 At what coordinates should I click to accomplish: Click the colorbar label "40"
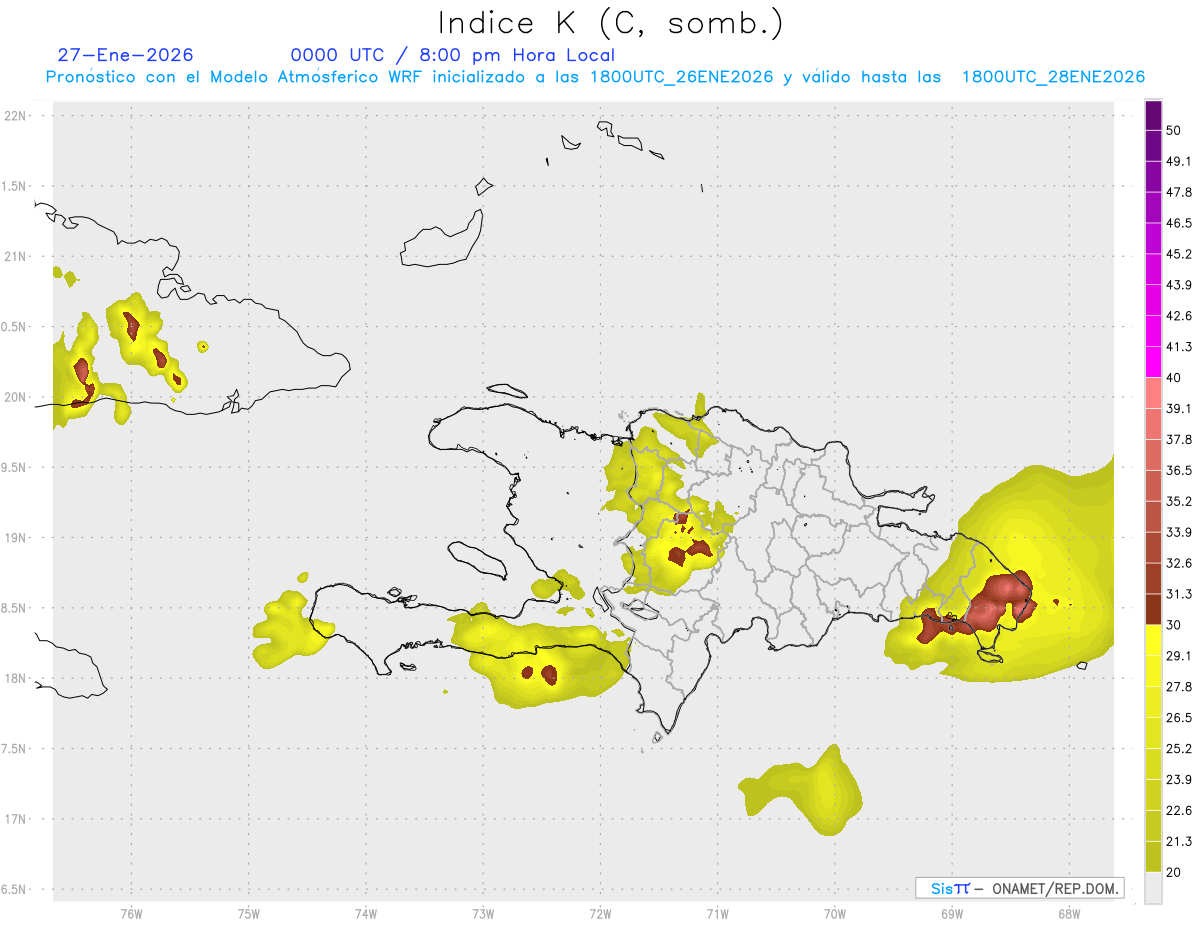coord(1174,378)
